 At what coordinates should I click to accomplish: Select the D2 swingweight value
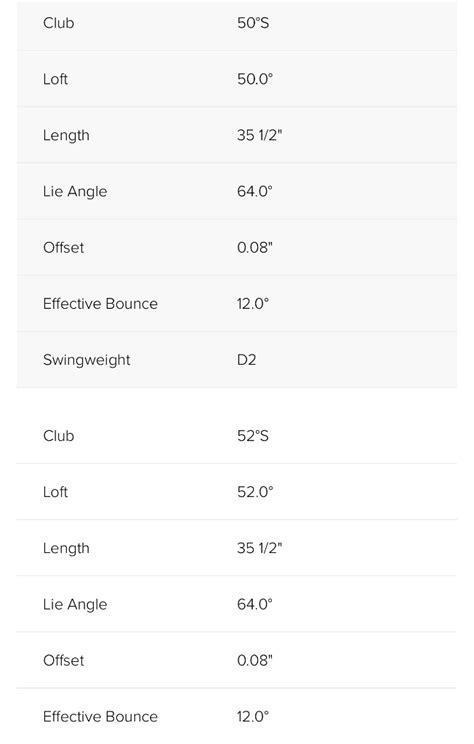[x=246, y=360]
